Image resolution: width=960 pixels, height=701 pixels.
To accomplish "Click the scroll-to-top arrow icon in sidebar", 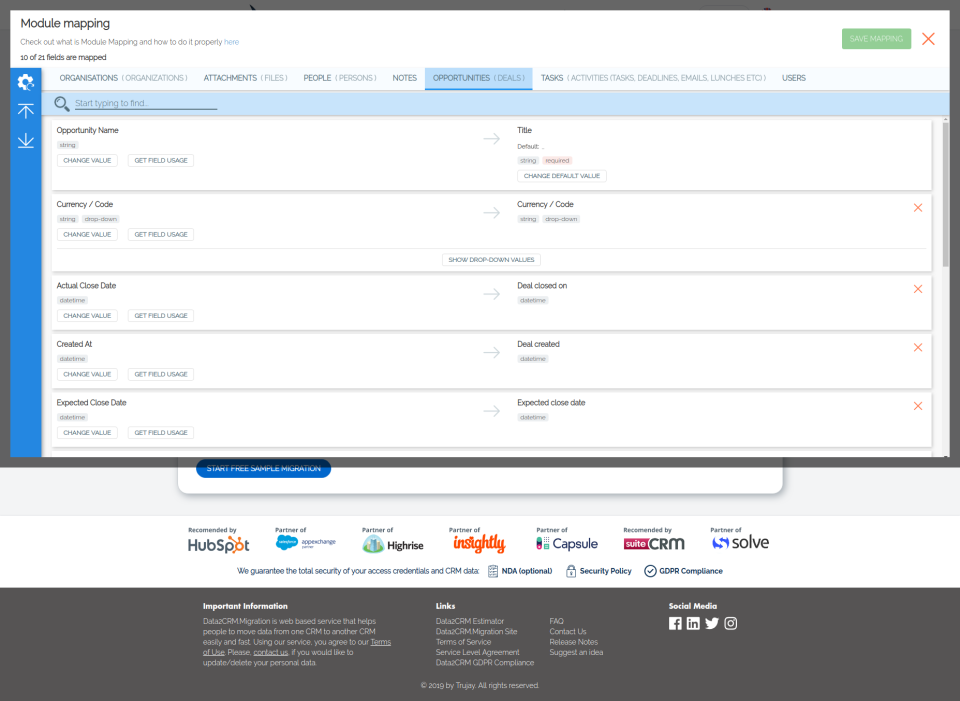I will (25, 111).
